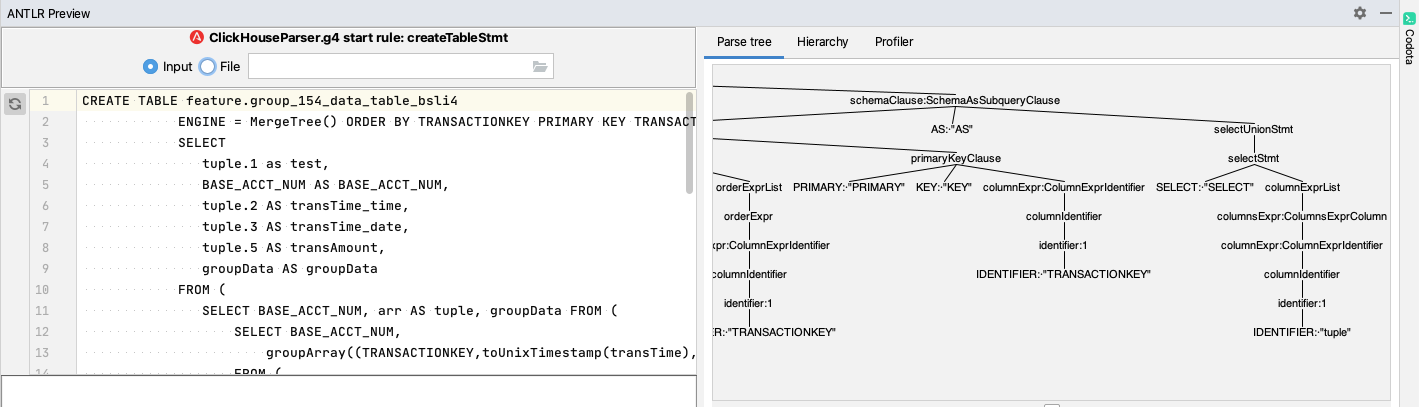The image size is (1419, 407).
Task: Select primaryKeyClause node
Action: [x=955, y=158]
